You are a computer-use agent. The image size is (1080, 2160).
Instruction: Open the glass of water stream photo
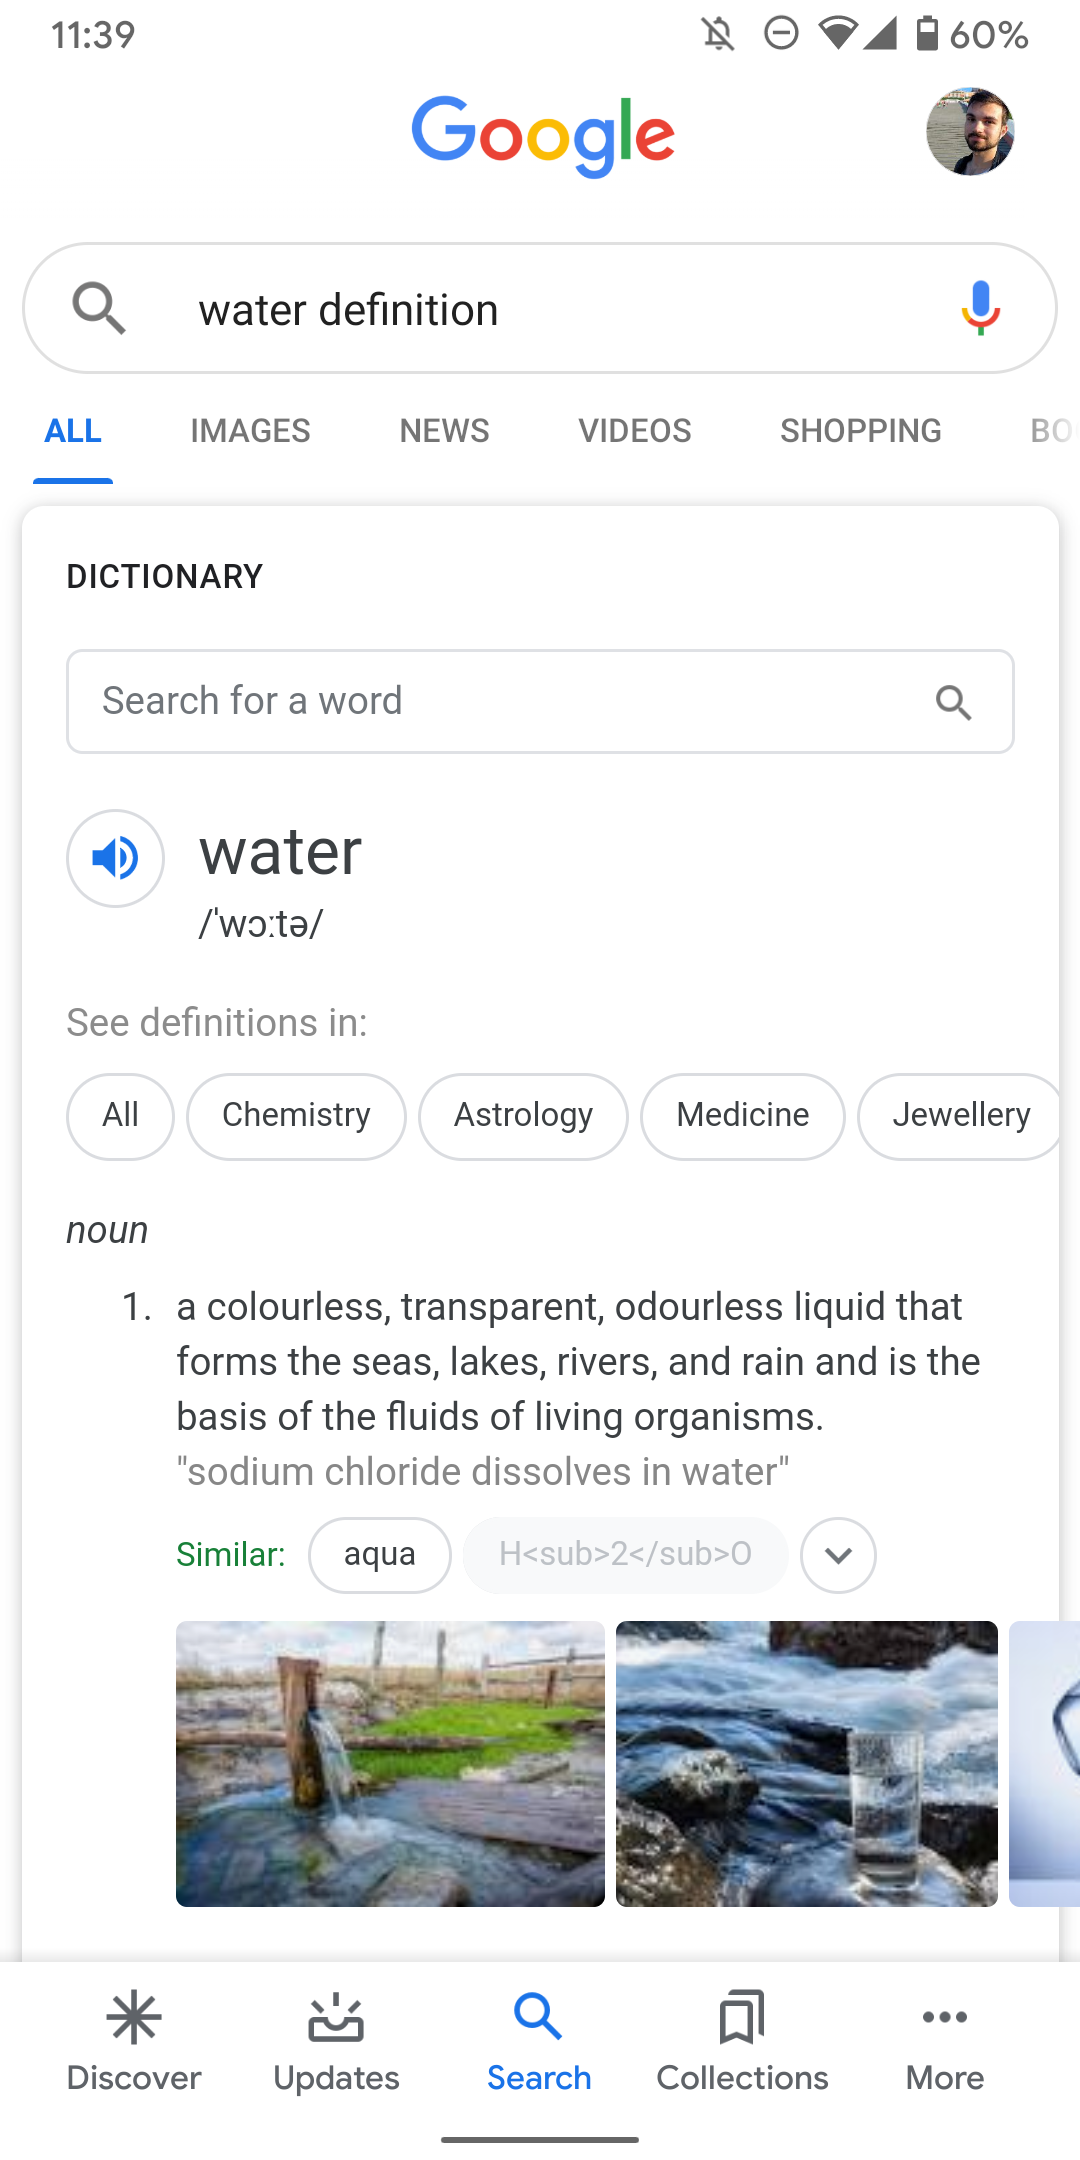[806, 1765]
